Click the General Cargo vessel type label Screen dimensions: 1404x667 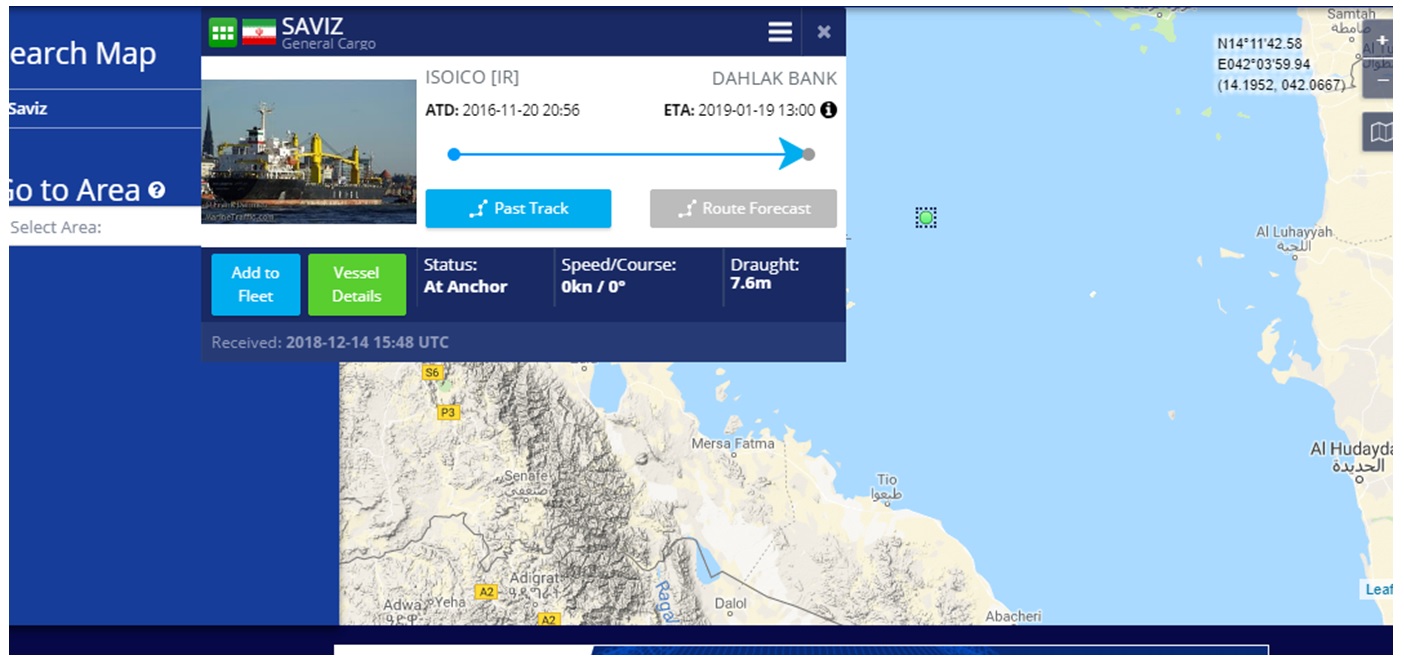[x=329, y=44]
